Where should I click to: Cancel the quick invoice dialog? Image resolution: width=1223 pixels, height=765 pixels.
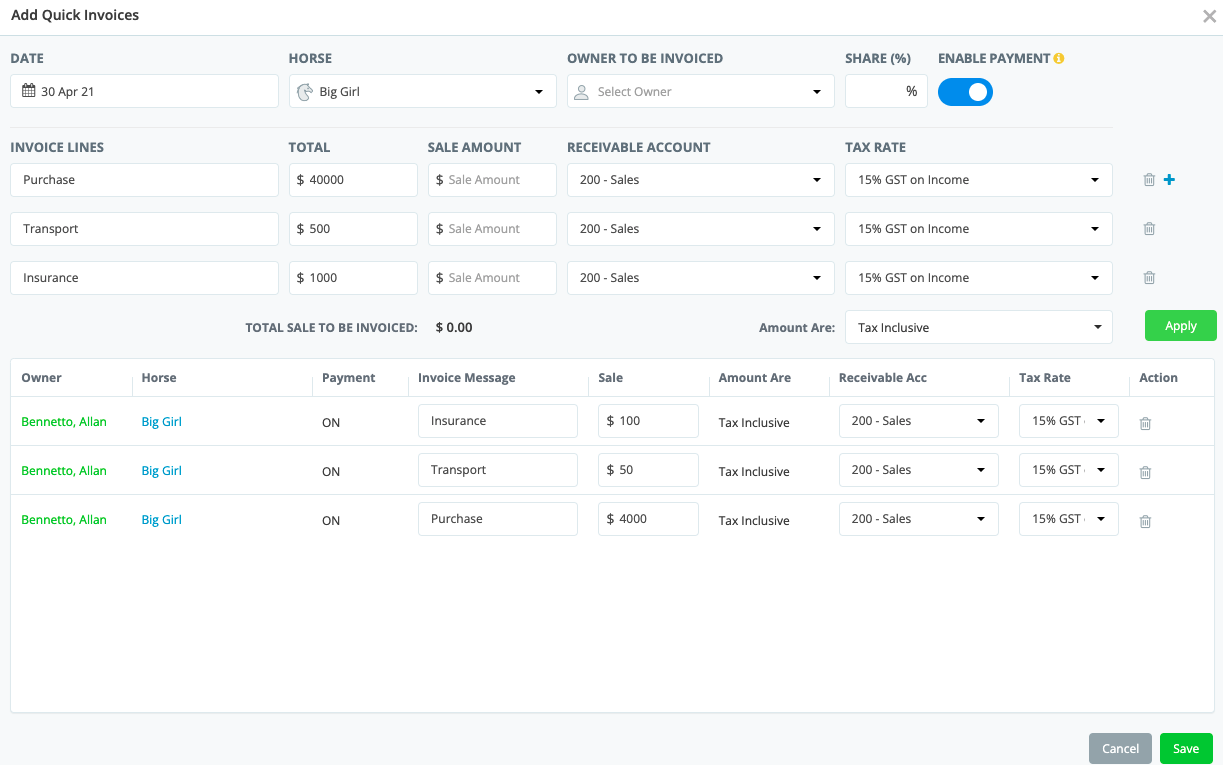click(1120, 749)
